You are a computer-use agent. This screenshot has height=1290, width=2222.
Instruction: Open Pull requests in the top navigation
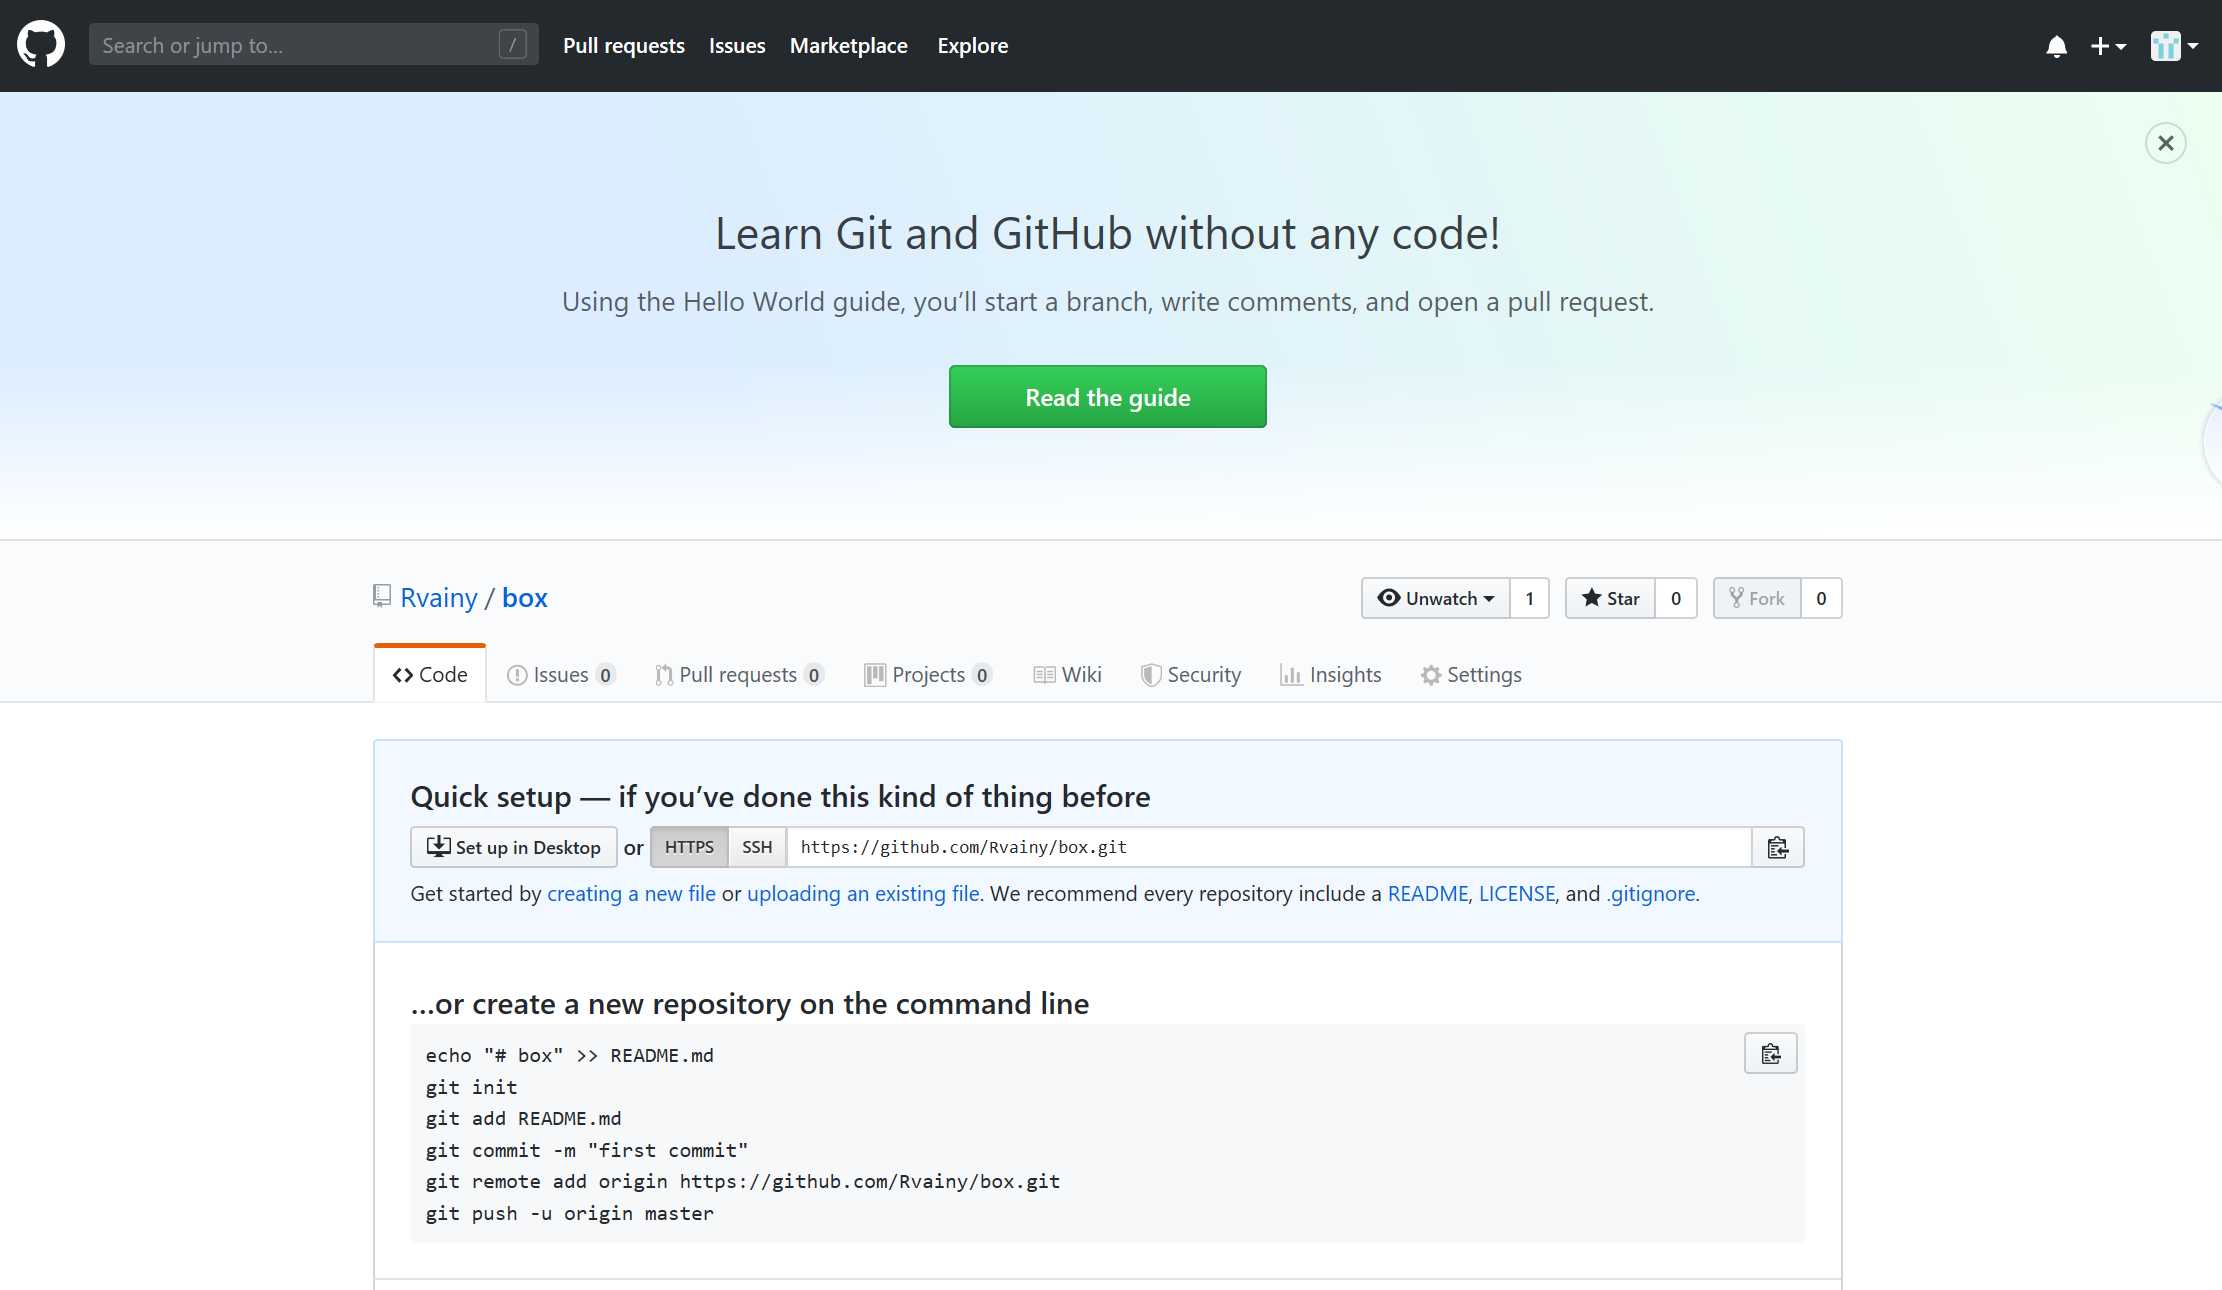pyautogui.click(x=623, y=46)
